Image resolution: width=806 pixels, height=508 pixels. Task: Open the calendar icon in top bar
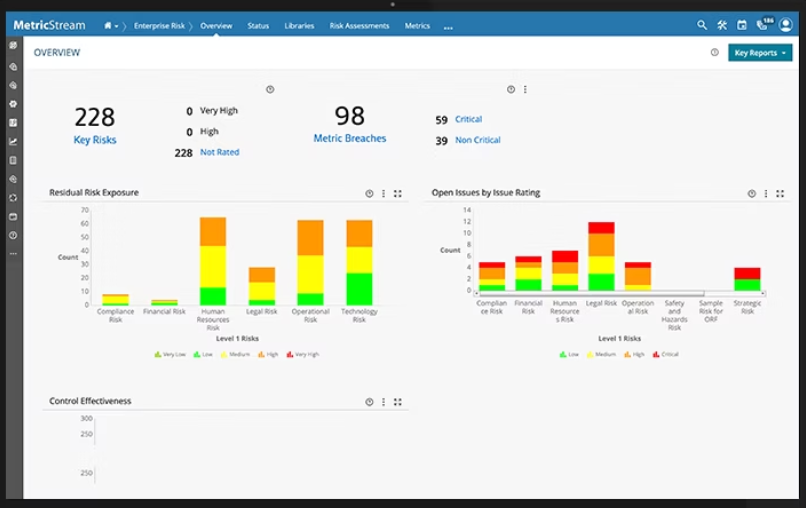[742, 25]
